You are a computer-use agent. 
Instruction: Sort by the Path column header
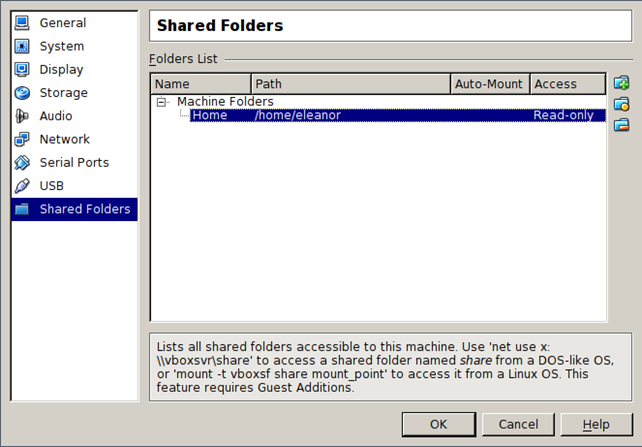pyautogui.click(x=350, y=84)
